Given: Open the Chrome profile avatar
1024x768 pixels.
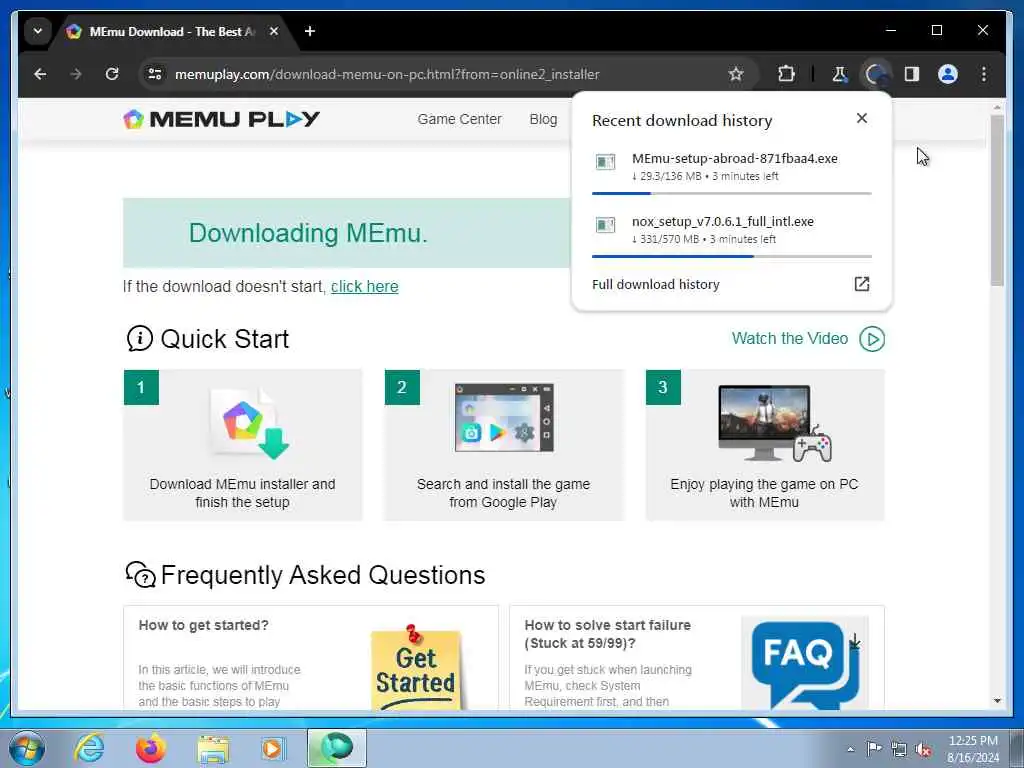Looking at the screenshot, I should [948, 74].
